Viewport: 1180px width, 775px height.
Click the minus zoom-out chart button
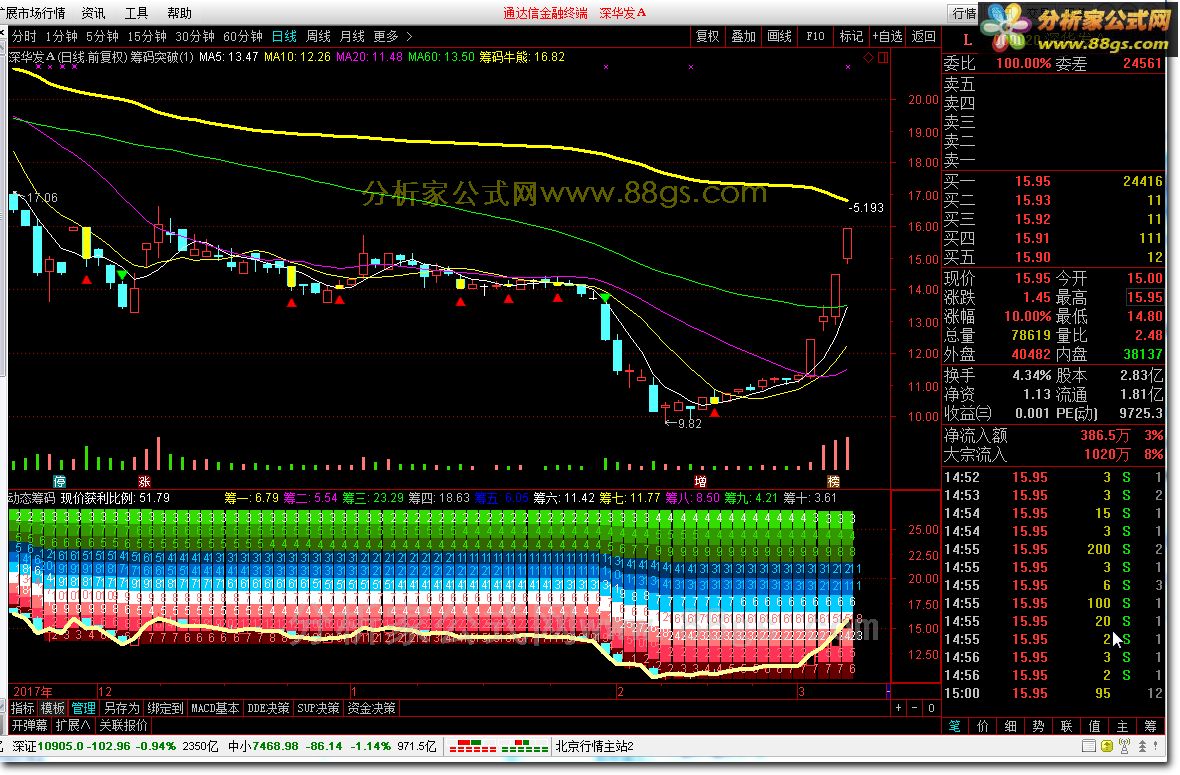click(914, 708)
